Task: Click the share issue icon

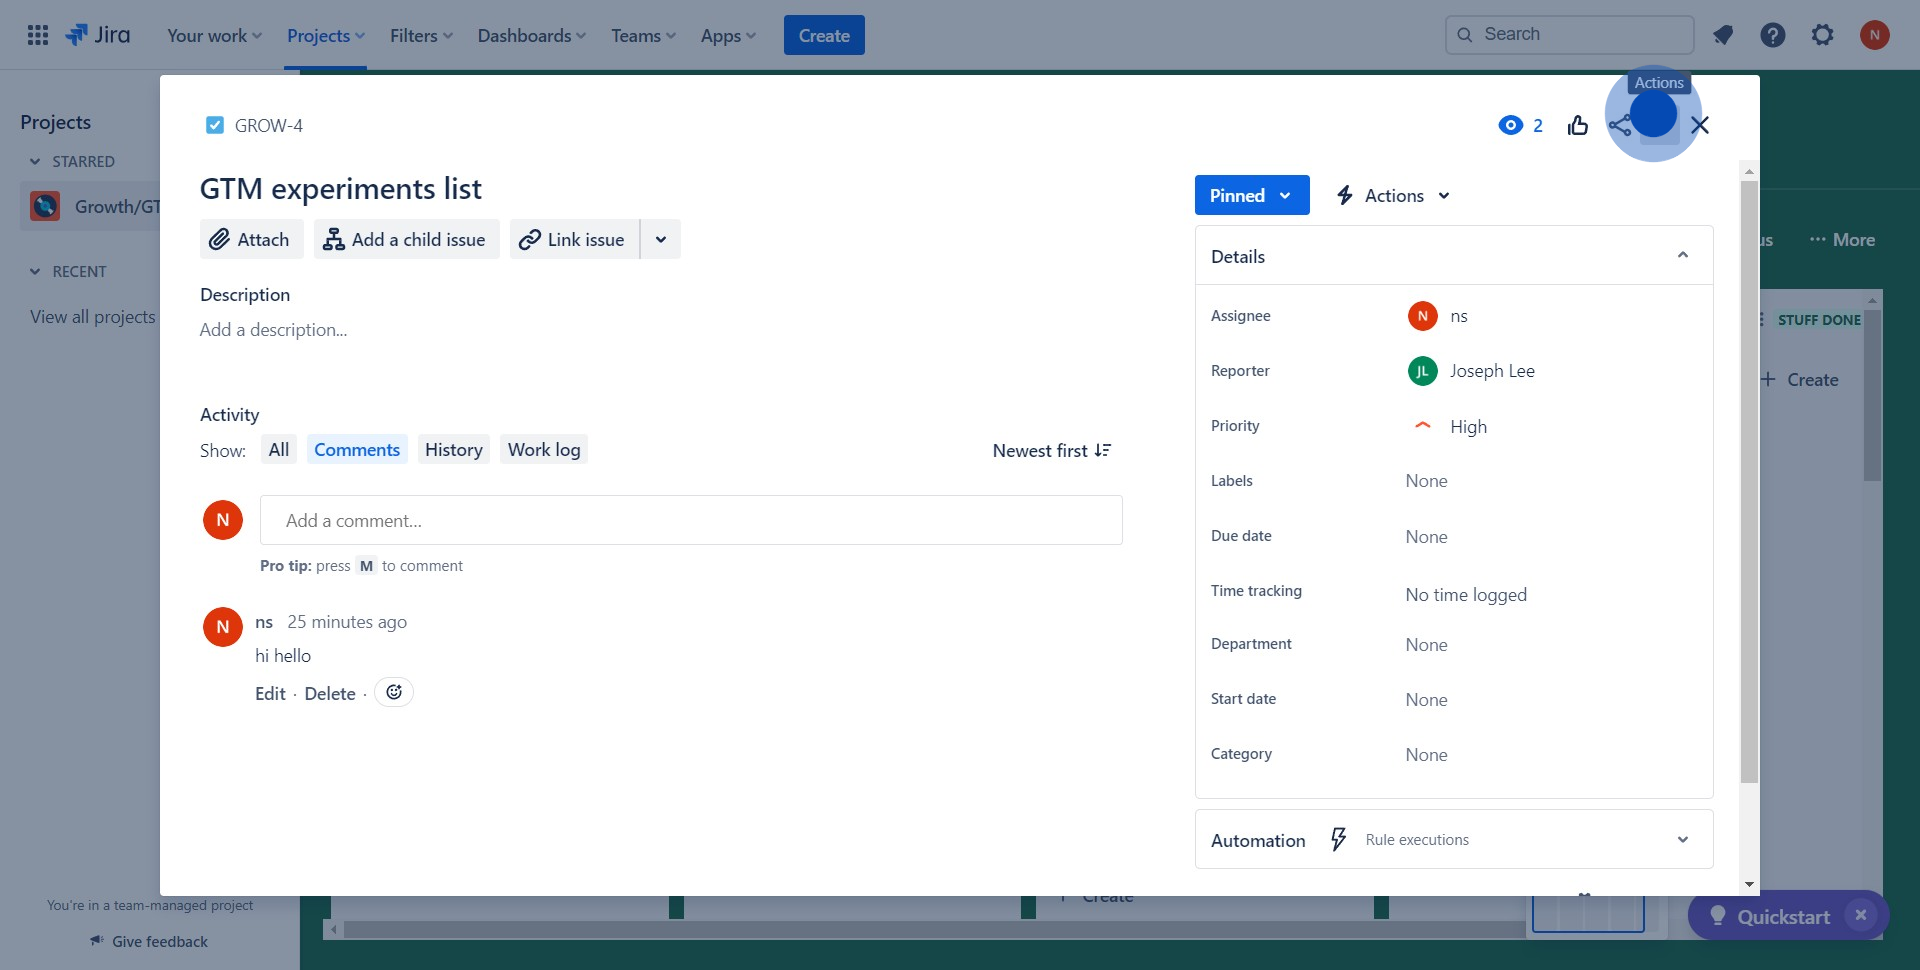Action: pyautogui.click(x=1620, y=126)
